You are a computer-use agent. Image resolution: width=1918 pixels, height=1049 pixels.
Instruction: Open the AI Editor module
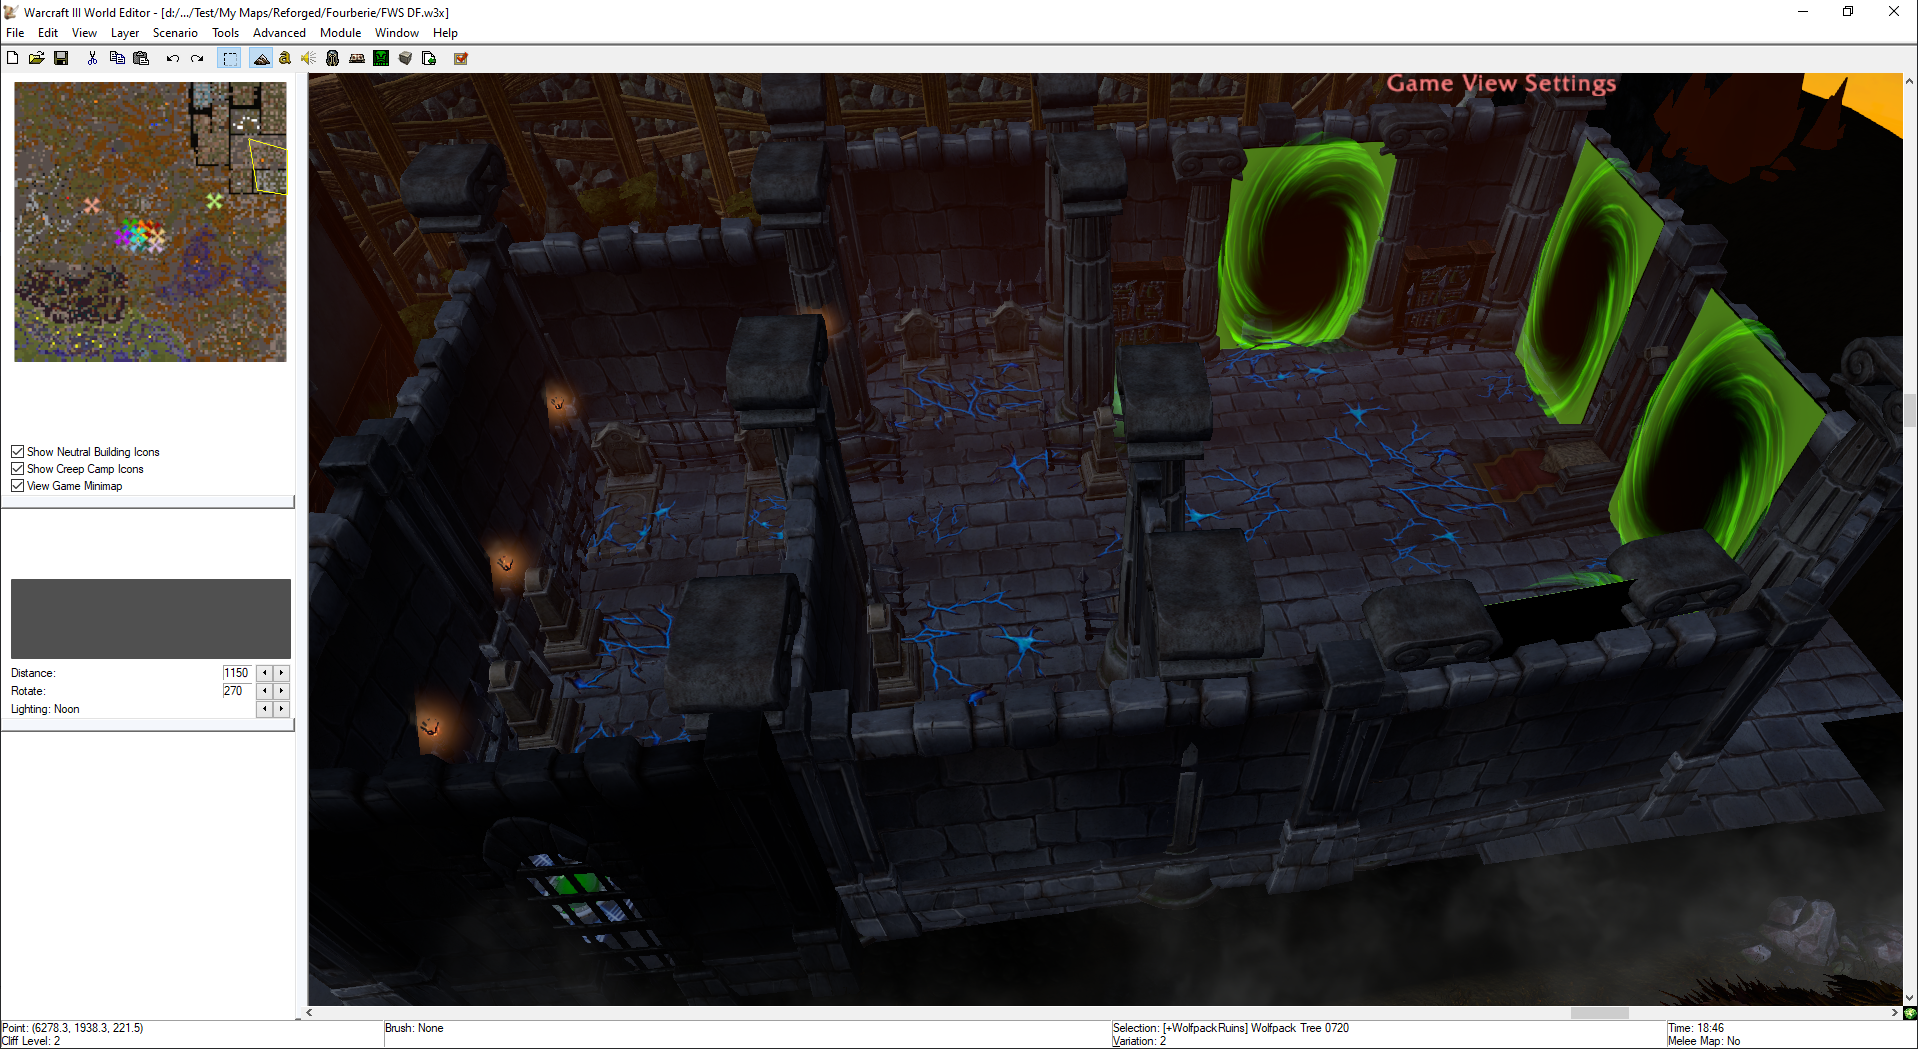(381, 58)
